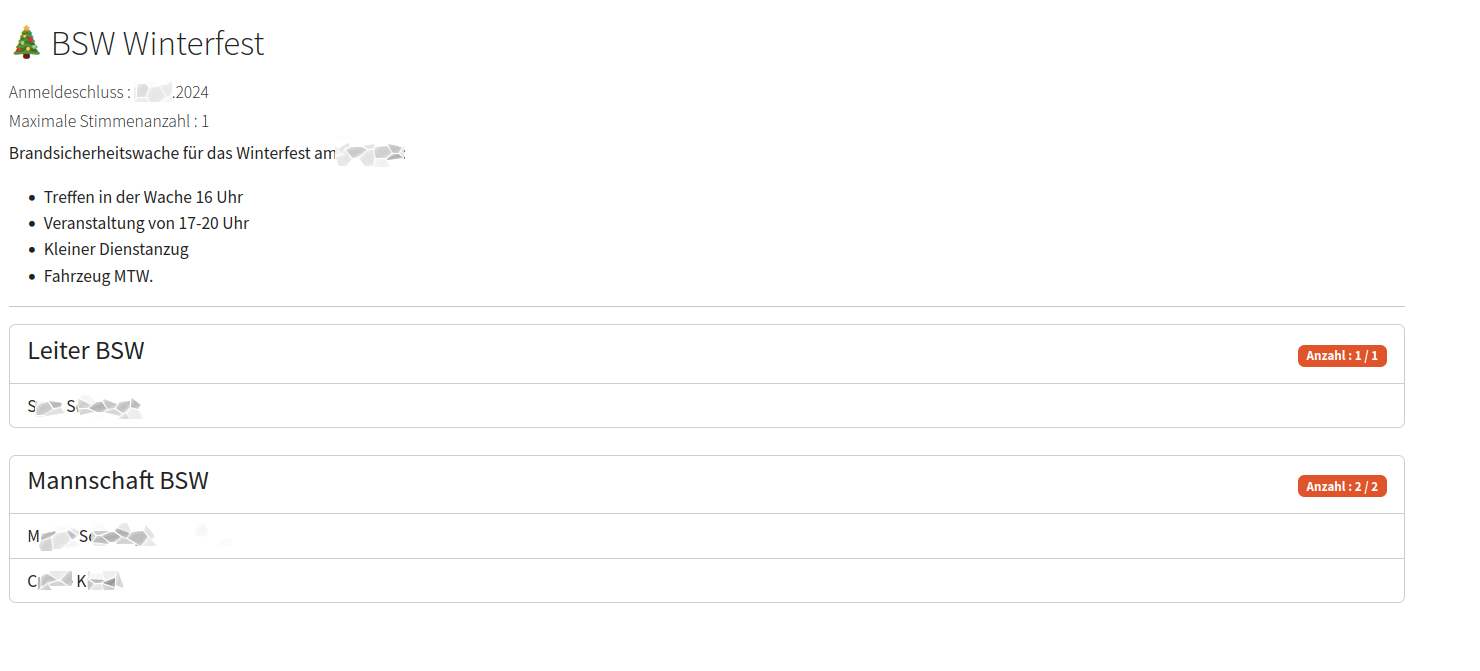Click the BSW Winterfest page title
Image resolution: width=1480 pixels, height=671 pixels.
coord(158,43)
